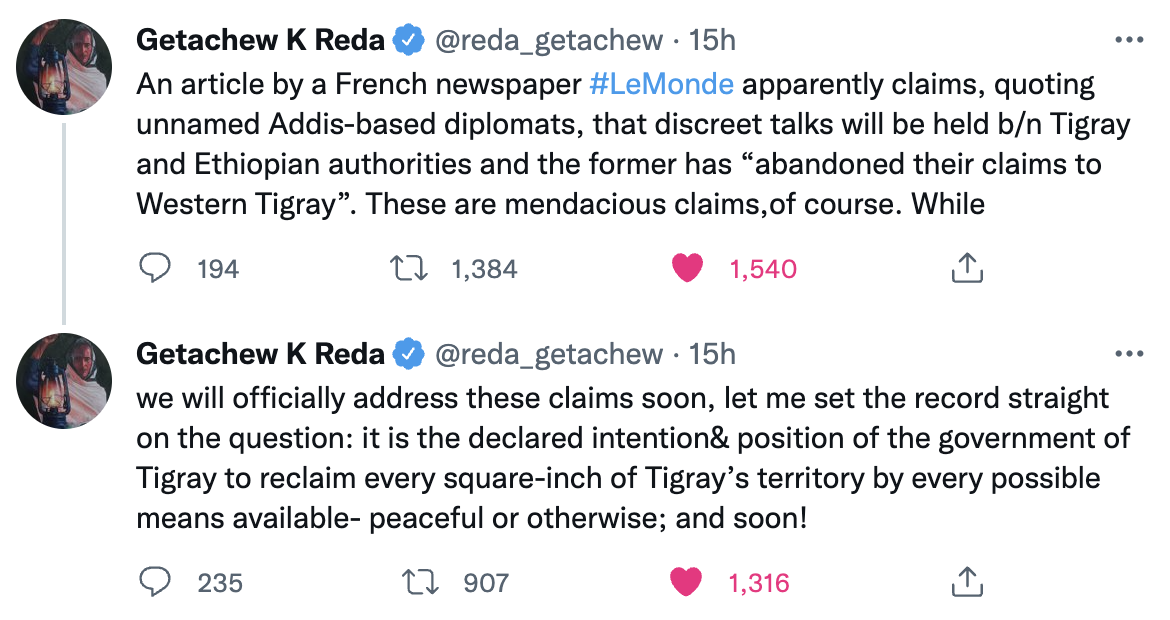Viewport: 1170px width, 620px height.
Task: Unlike the second tweet with 1,316 likes
Action: (686, 582)
